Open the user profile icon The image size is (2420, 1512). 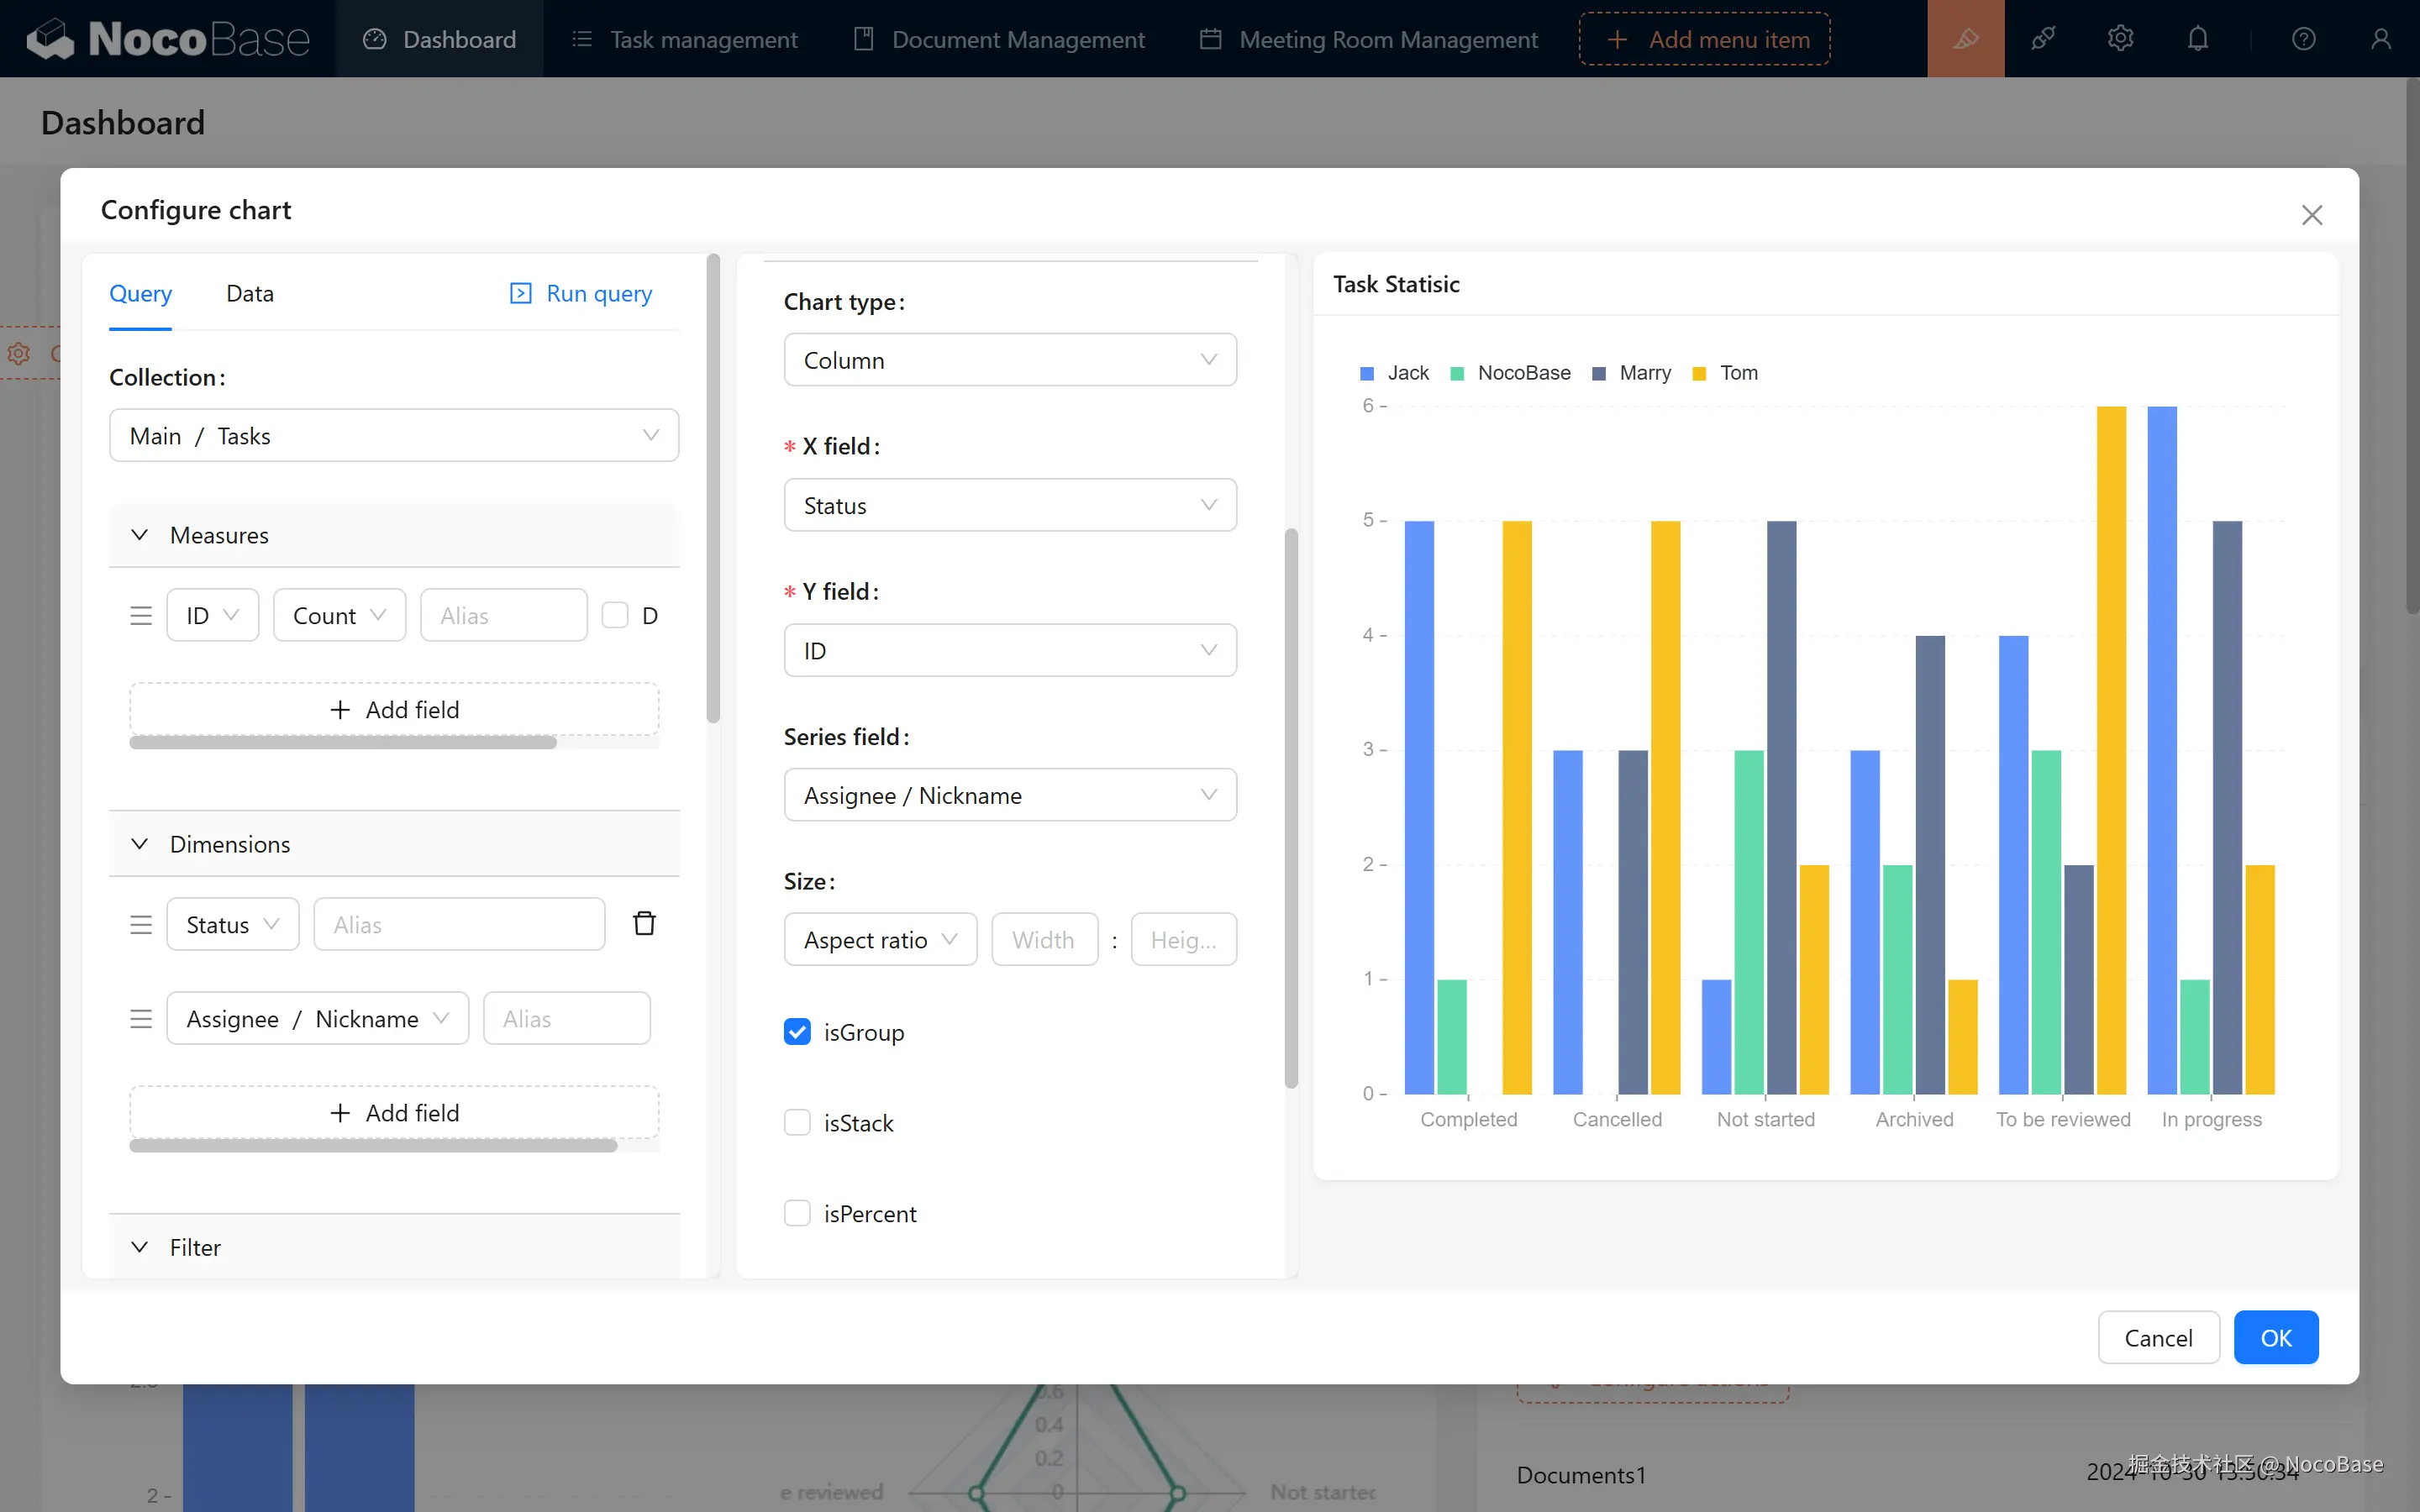pyautogui.click(x=2381, y=39)
